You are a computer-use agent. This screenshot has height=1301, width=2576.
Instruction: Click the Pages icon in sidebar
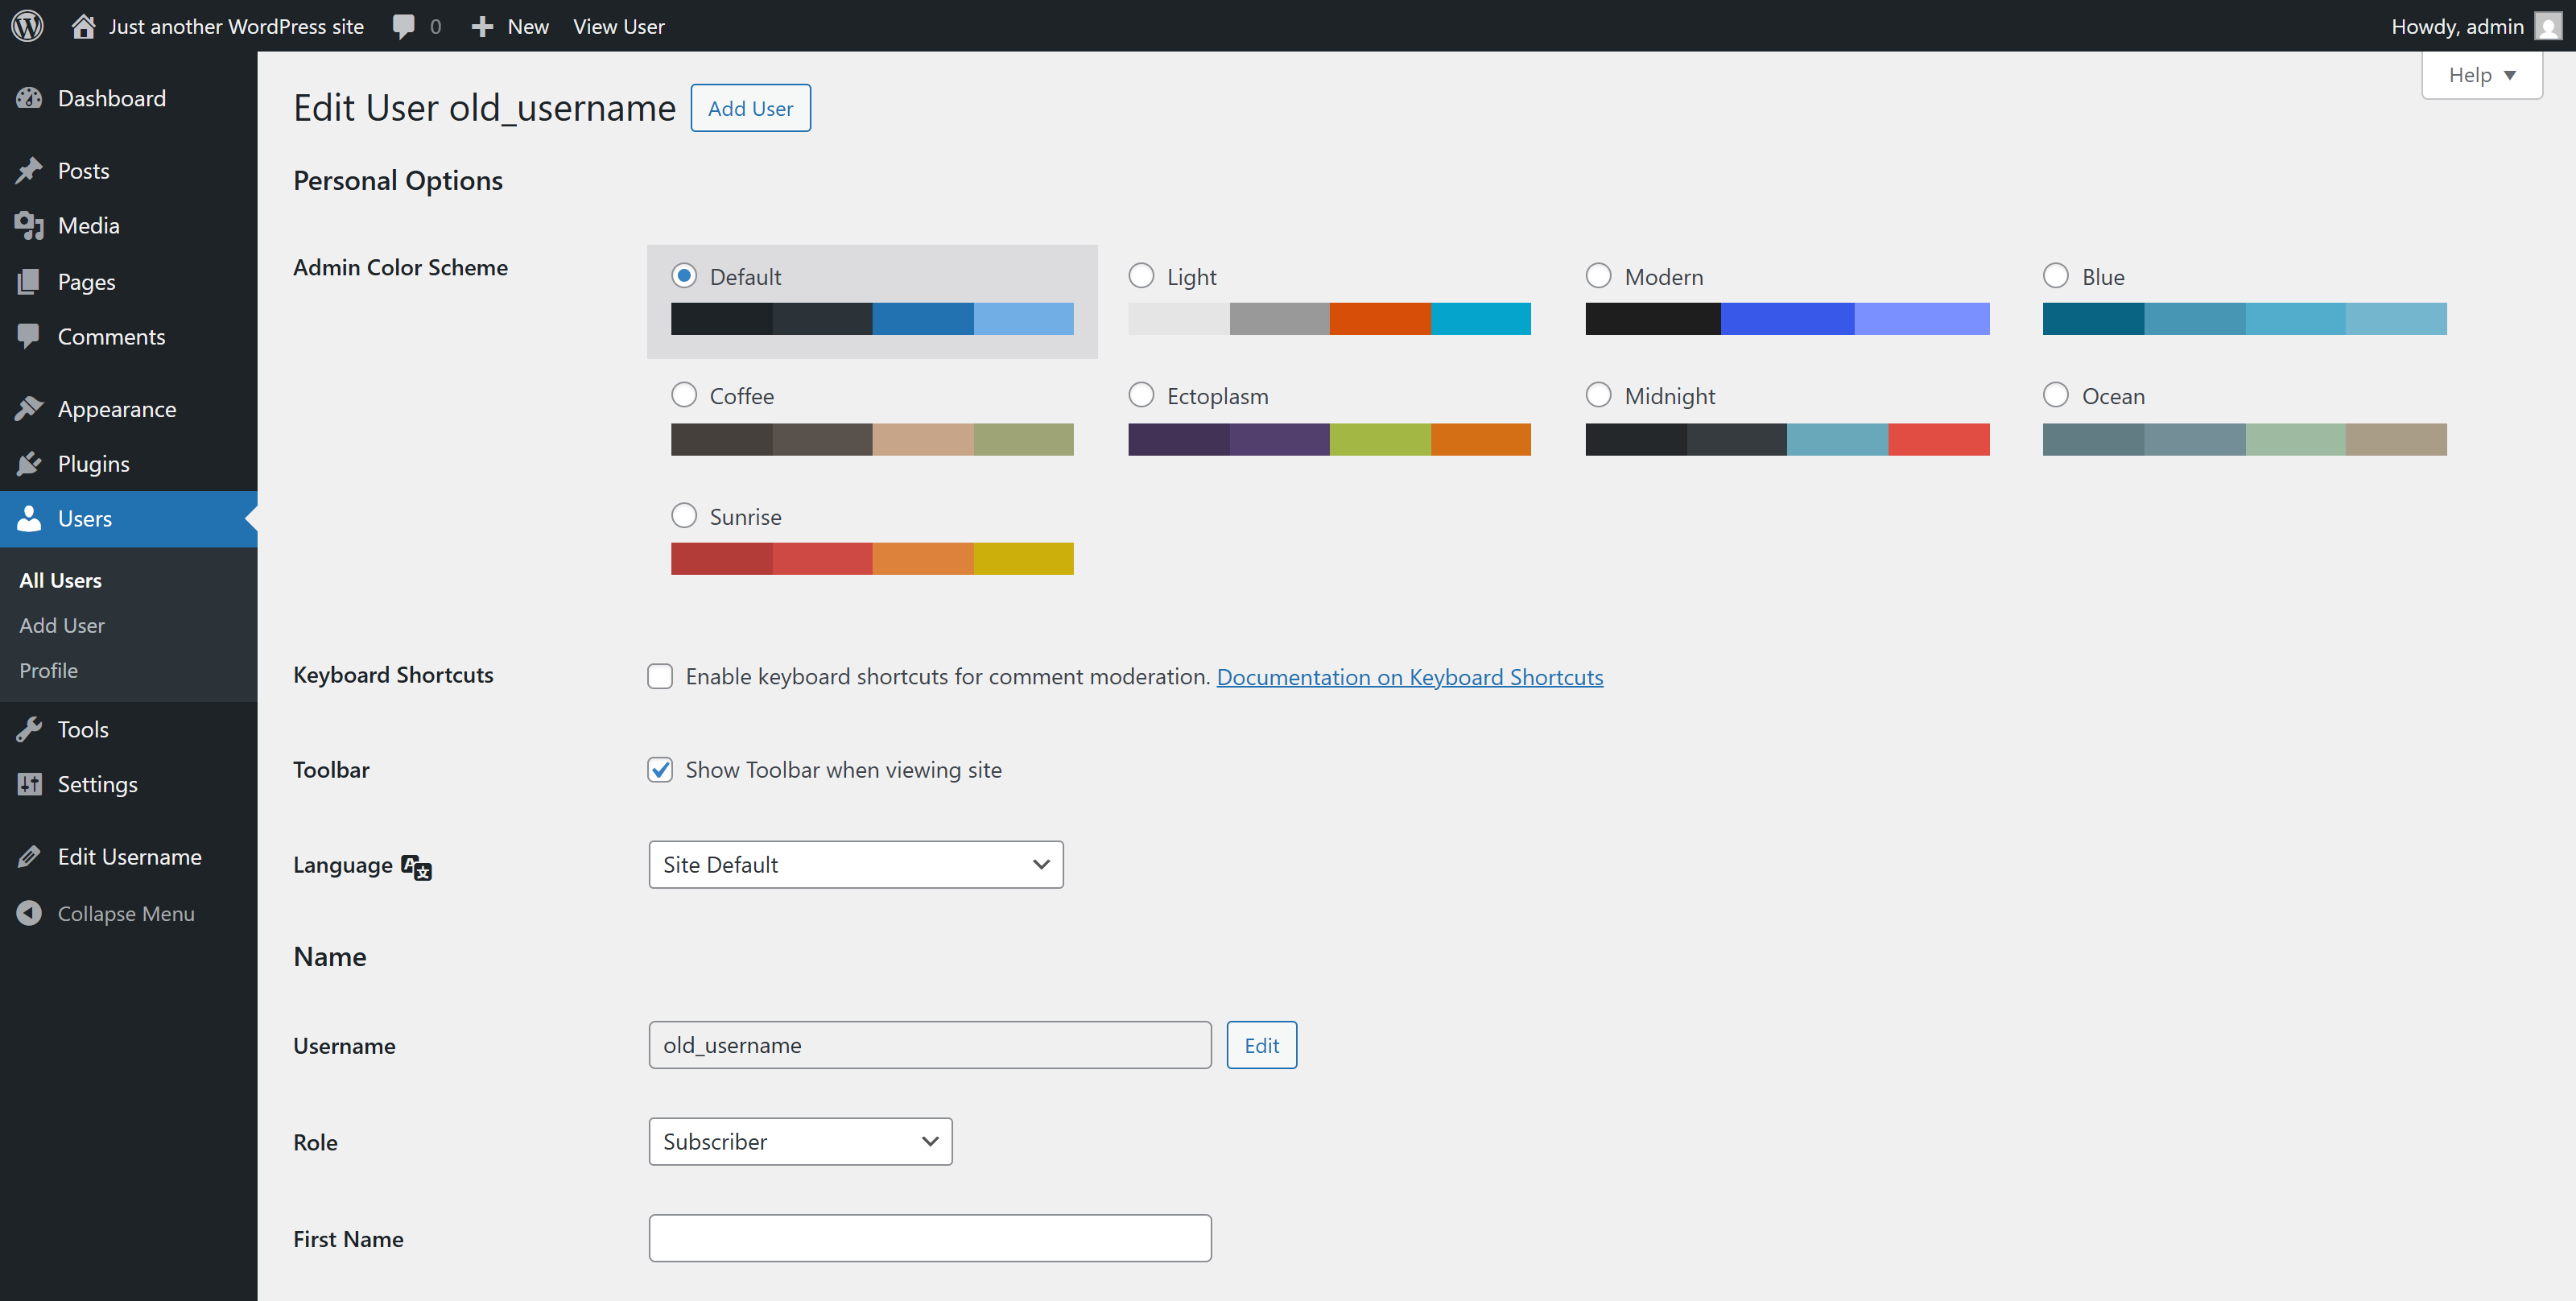point(29,282)
